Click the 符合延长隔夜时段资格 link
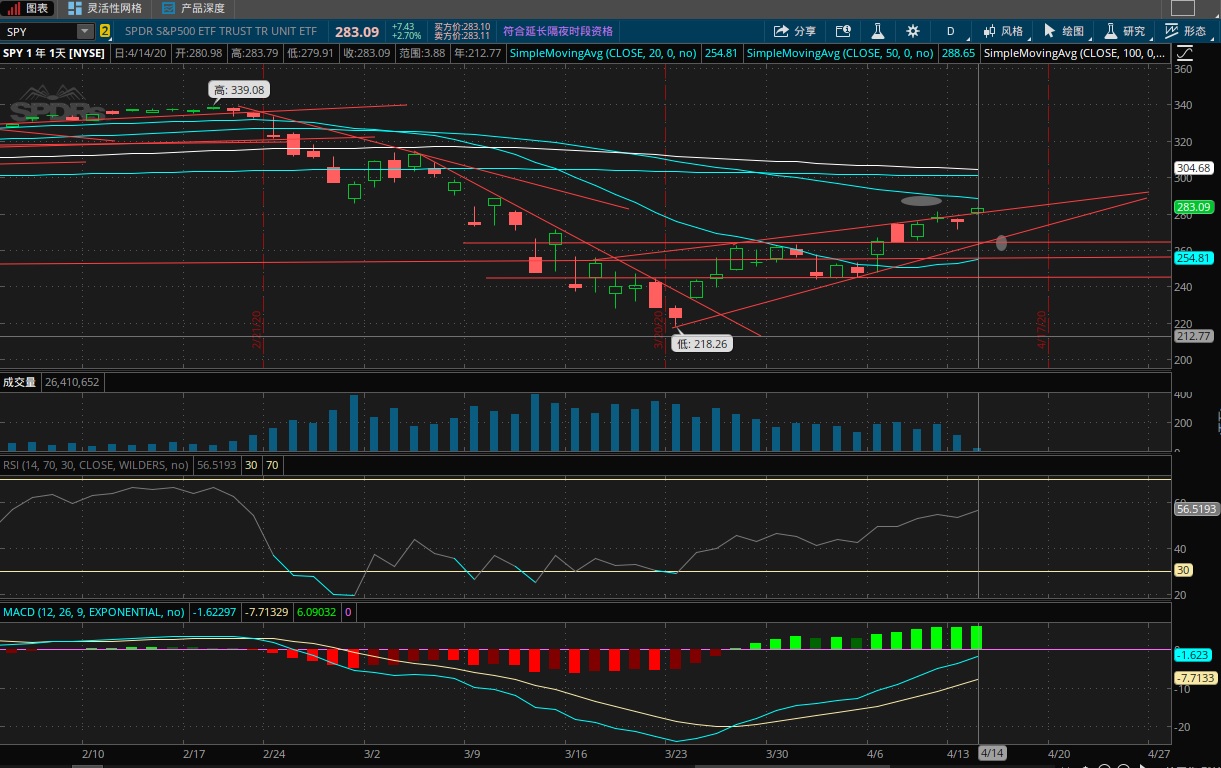Image resolution: width=1221 pixels, height=768 pixels. [558, 31]
